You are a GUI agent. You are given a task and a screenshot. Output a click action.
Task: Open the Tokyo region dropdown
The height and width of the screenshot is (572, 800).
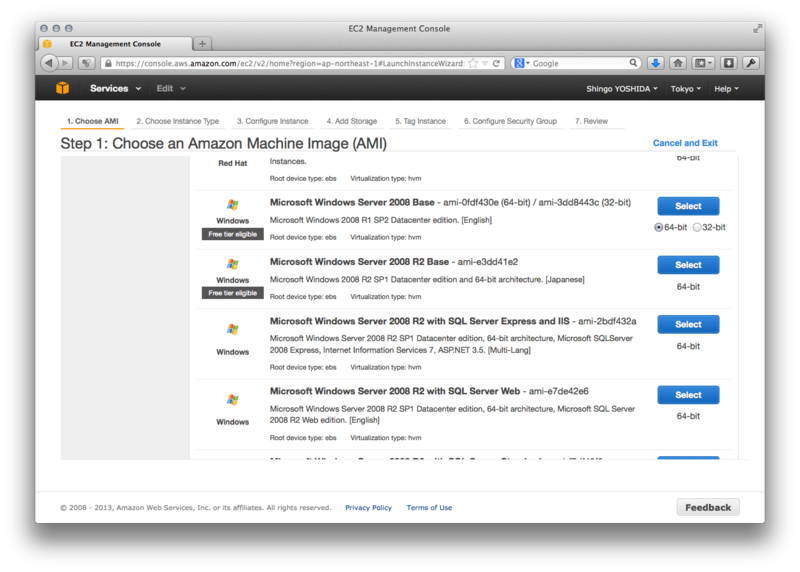click(686, 89)
